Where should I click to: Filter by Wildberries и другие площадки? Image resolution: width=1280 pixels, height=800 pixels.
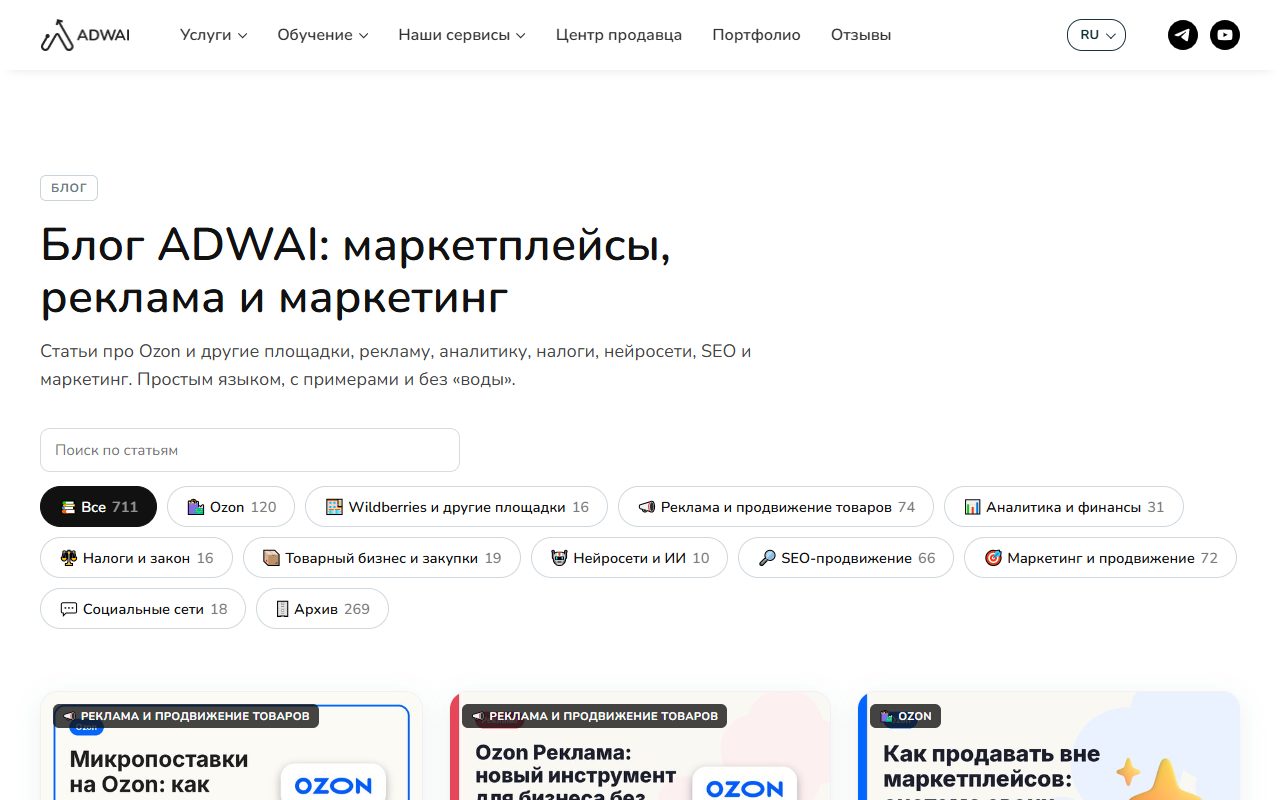(457, 507)
